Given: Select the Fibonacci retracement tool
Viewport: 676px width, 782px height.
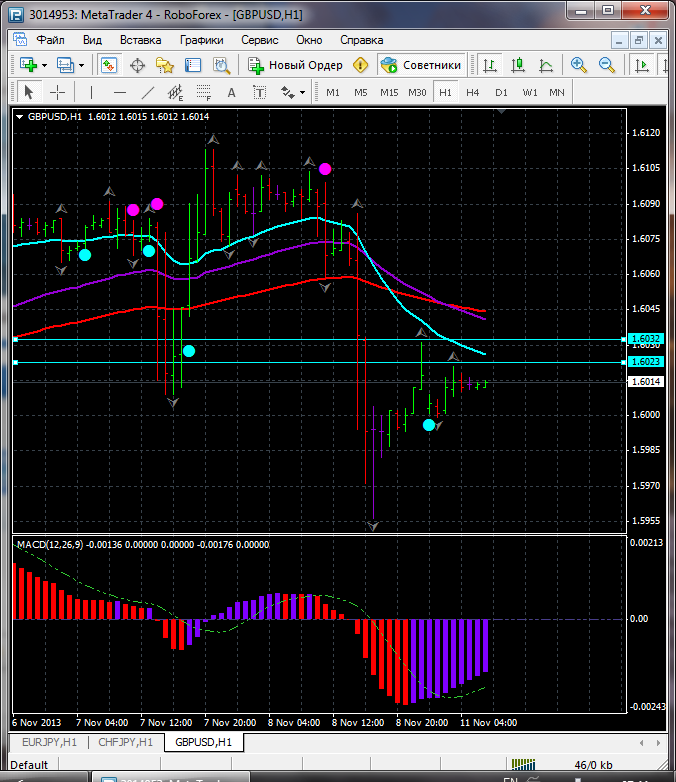Looking at the screenshot, I should (206, 92).
